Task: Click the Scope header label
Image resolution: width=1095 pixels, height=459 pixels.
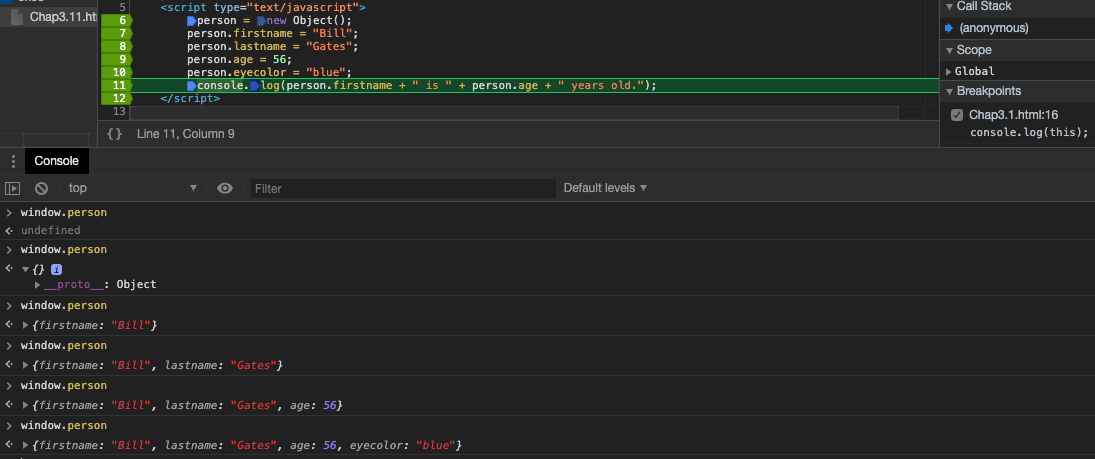Action: coord(974,50)
